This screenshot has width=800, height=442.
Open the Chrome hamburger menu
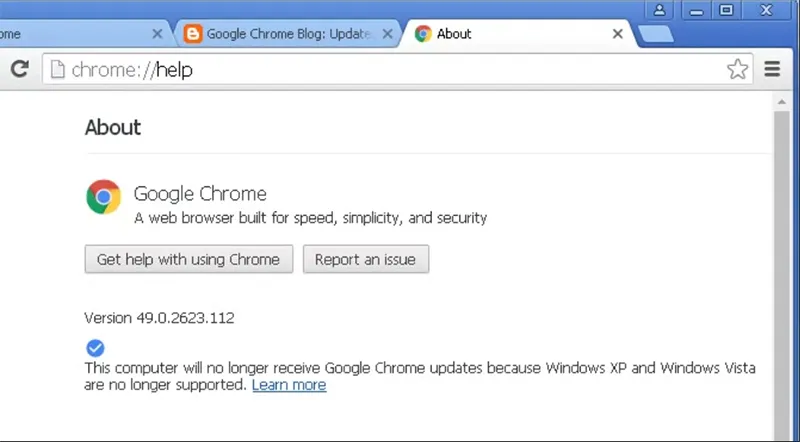772,69
